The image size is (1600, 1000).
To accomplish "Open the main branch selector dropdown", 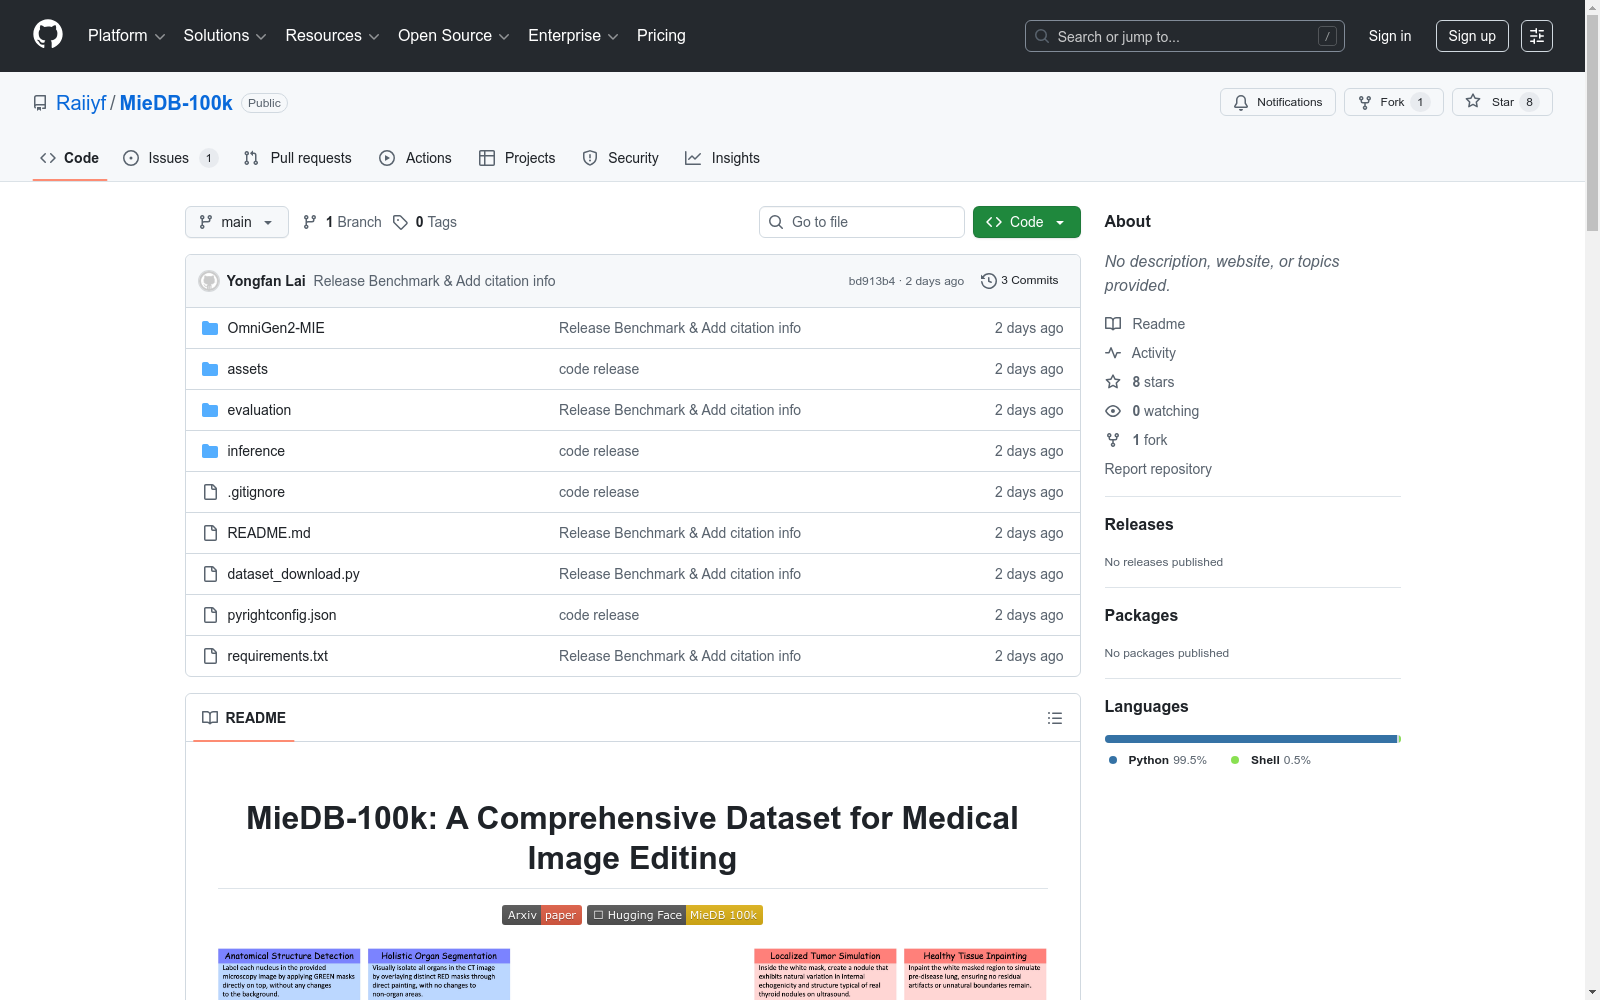I will (x=237, y=222).
